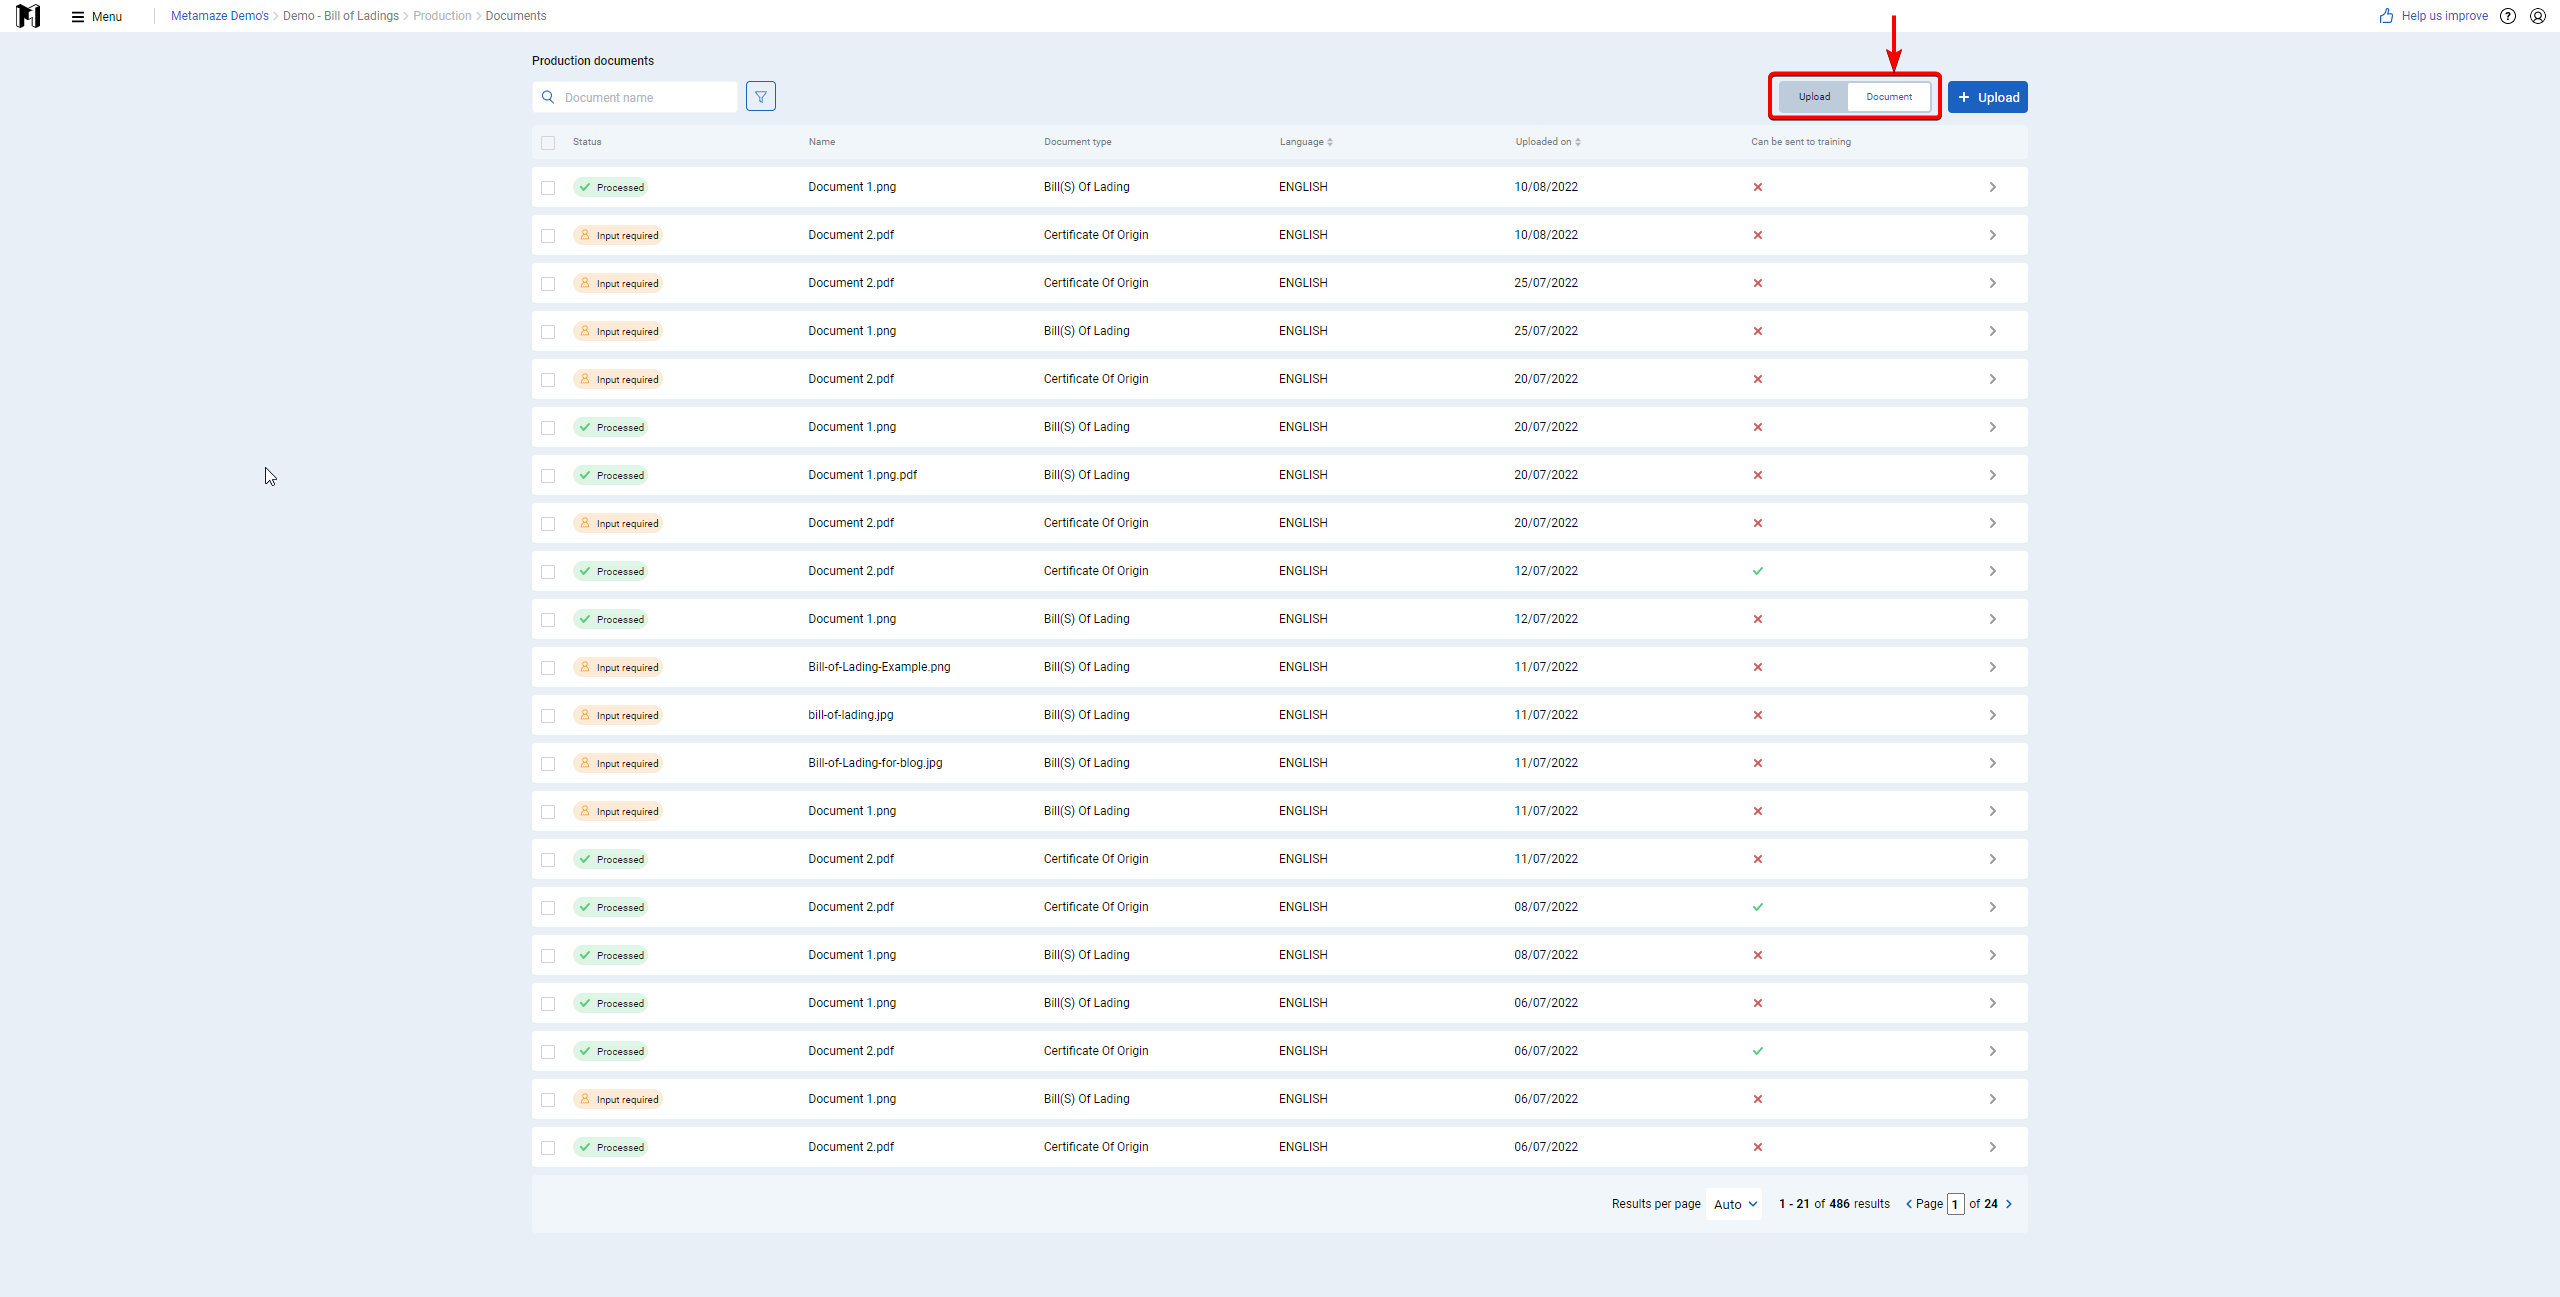
Task: Open the hamburger Menu
Action: click(x=97, y=16)
